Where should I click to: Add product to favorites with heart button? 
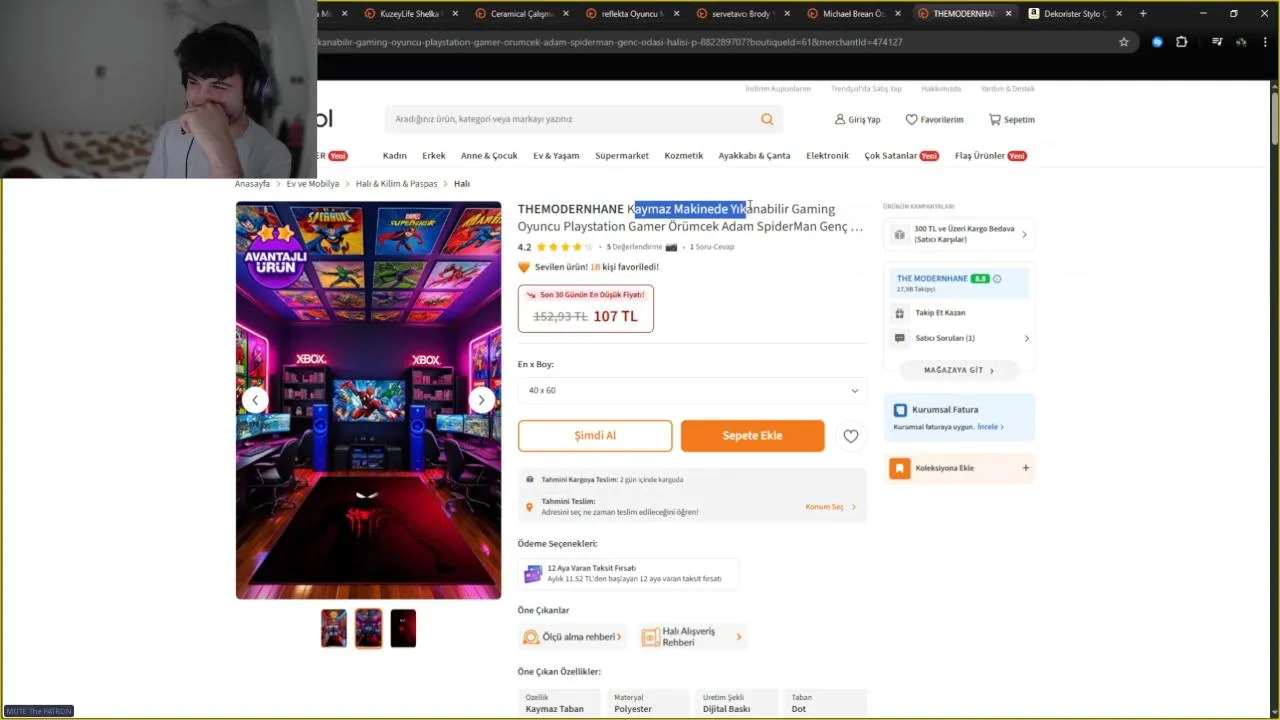850,436
